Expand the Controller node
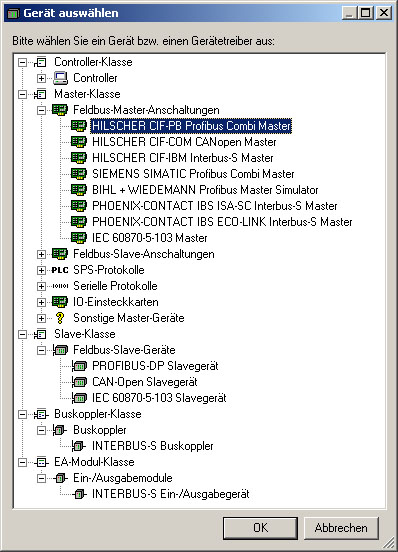Viewport: 398px width, 552px height. click(x=41, y=78)
